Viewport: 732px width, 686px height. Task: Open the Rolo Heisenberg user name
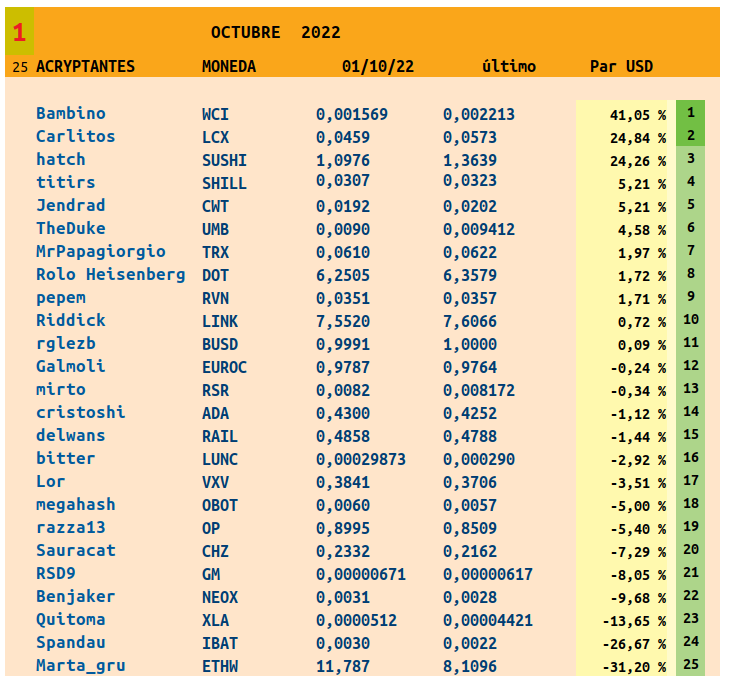(110, 274)
